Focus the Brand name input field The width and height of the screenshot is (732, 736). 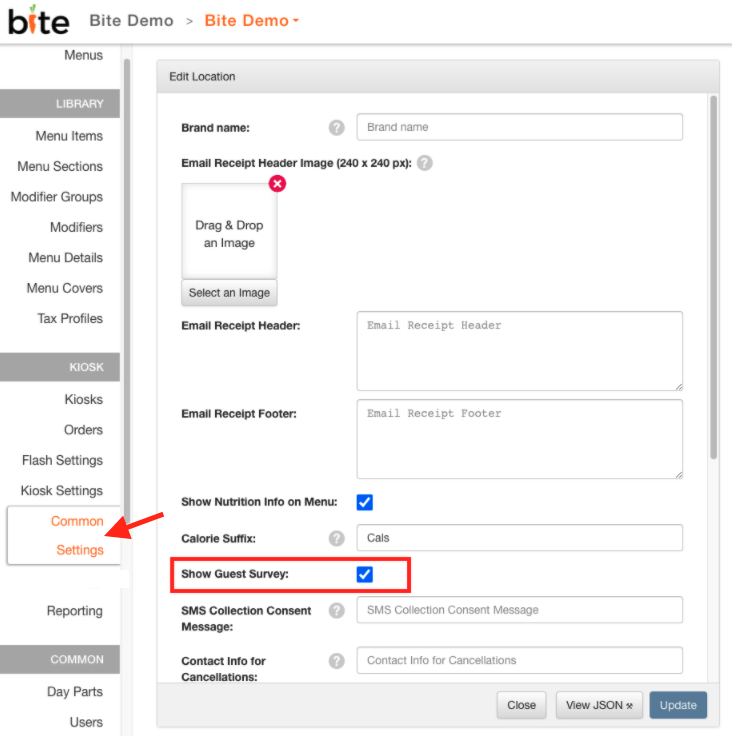tap(519, 127)
